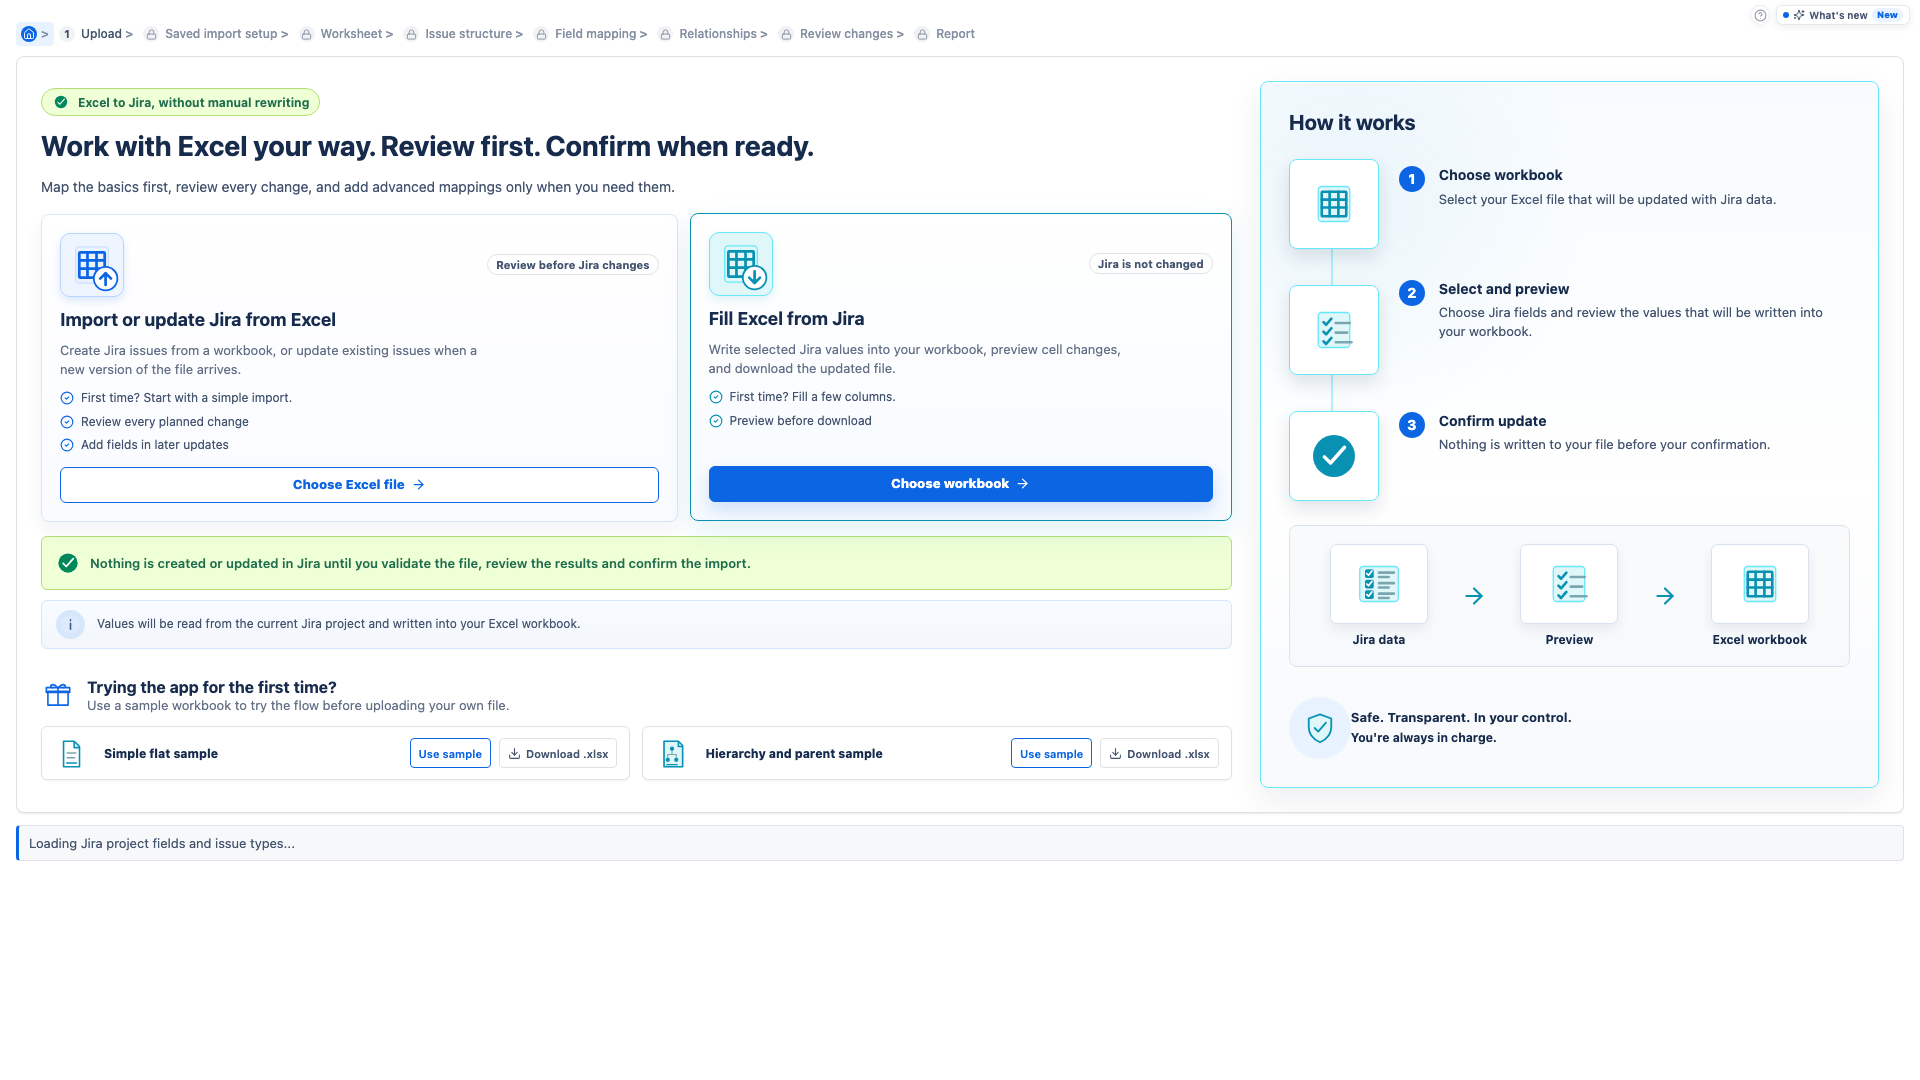Click the Fill Excel download icon
1920x1080 pixels.
coord(741,264)
